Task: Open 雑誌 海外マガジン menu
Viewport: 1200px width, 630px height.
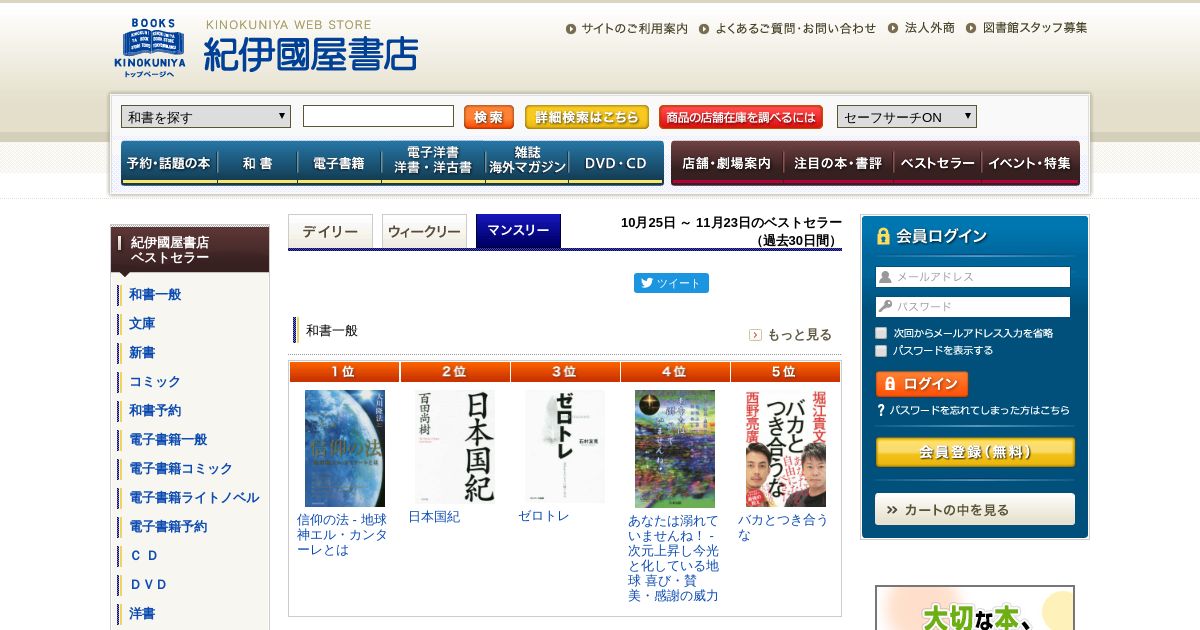Action: pos(527,163)
